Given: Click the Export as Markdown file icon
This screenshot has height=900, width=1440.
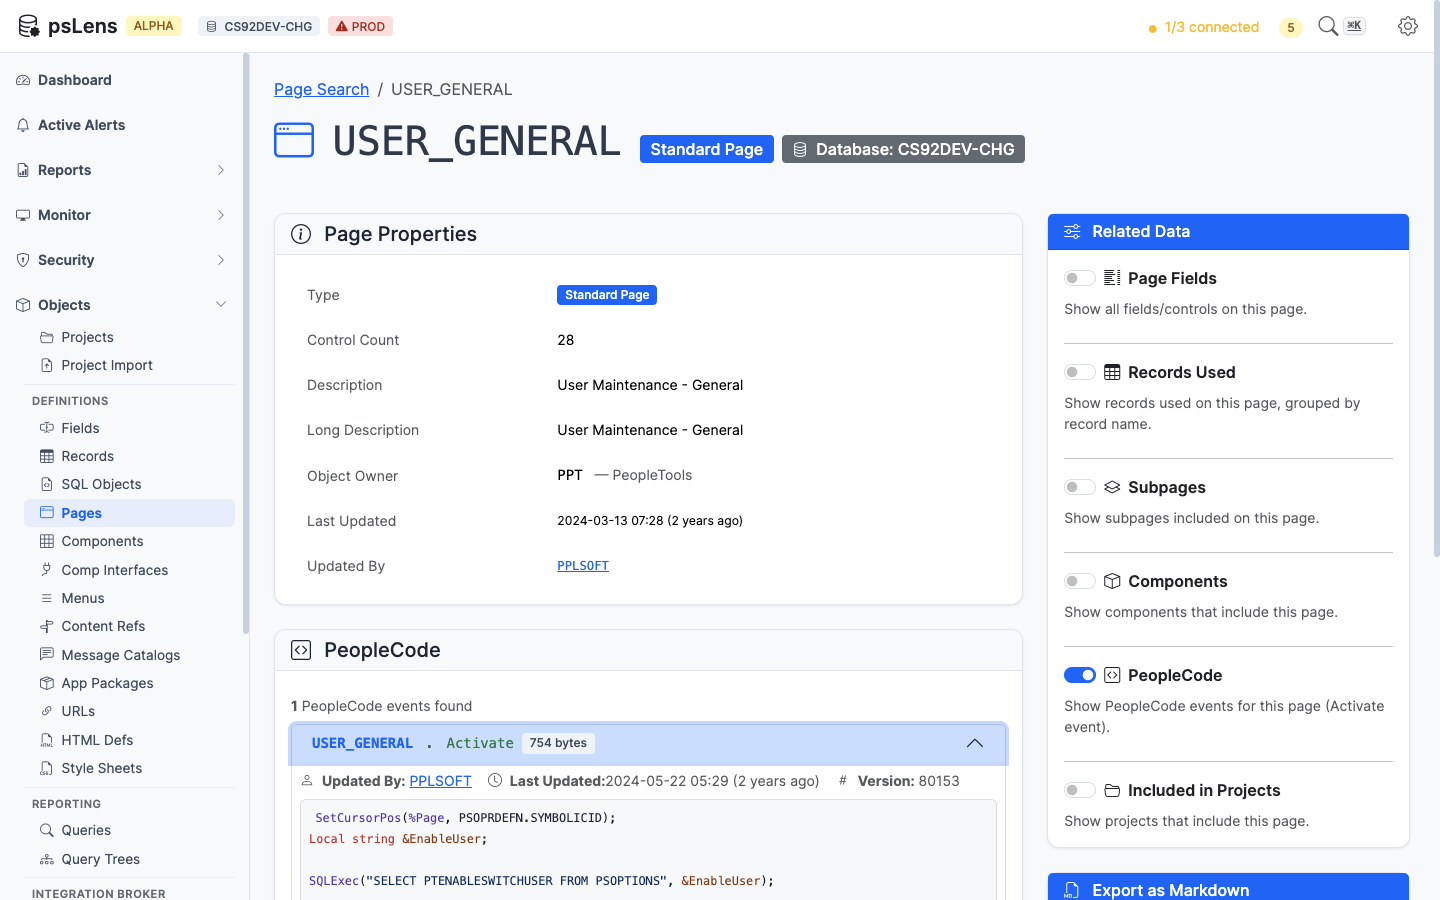Looking at the screenshot, I should pyautogui.click(x=1072, y=890).
